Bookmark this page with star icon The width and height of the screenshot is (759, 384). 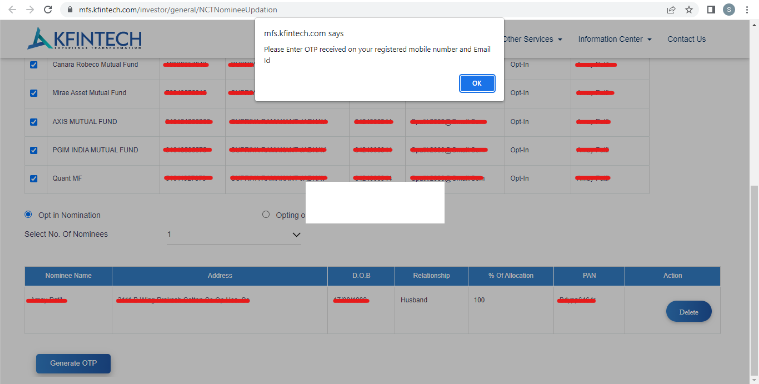pos(689,10)
